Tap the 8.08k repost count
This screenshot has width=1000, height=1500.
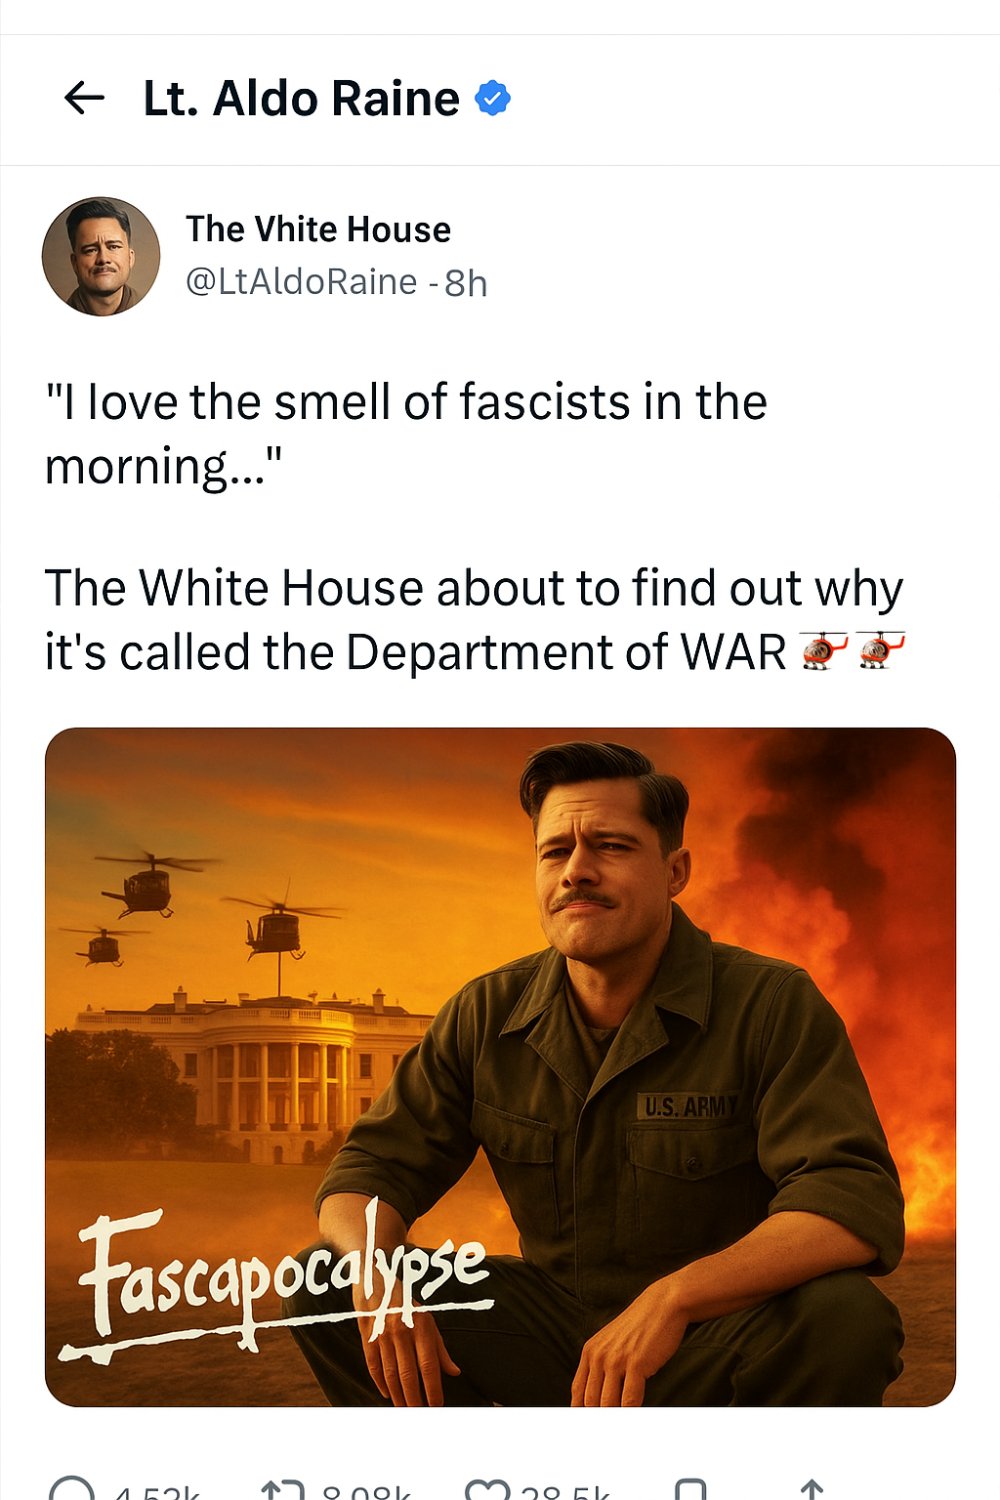(366, 1493)
